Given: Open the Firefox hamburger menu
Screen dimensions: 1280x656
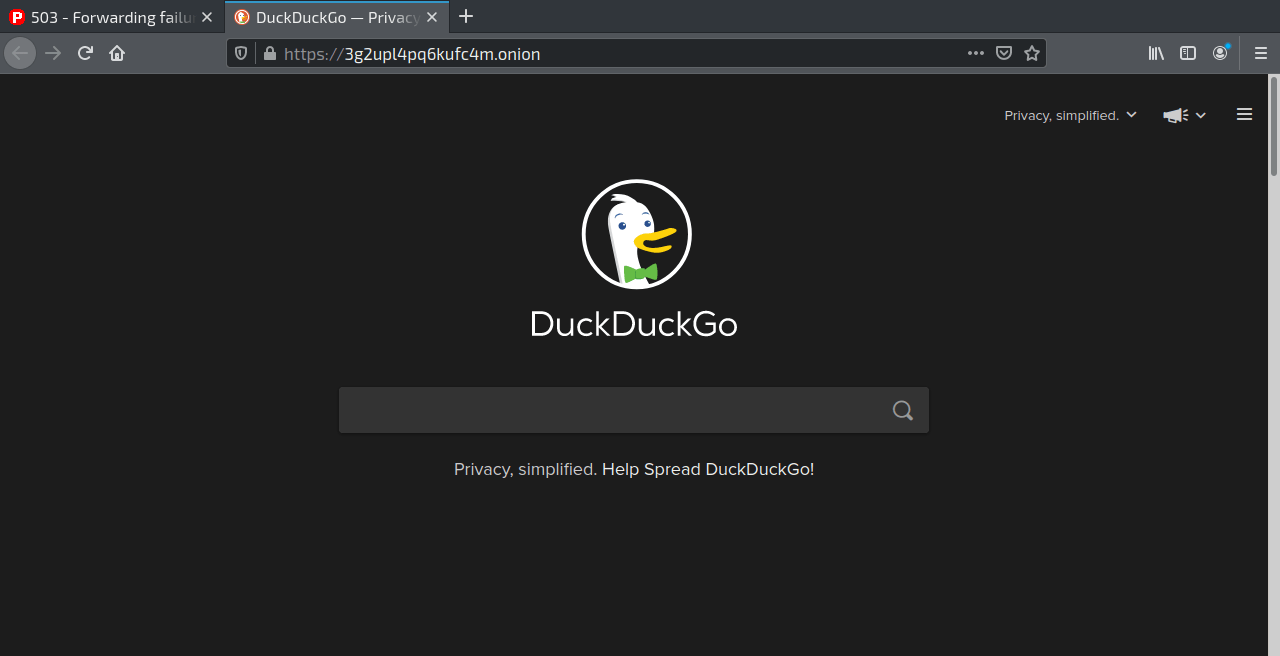Looking at the screenshot, I should coord(1260,53).
